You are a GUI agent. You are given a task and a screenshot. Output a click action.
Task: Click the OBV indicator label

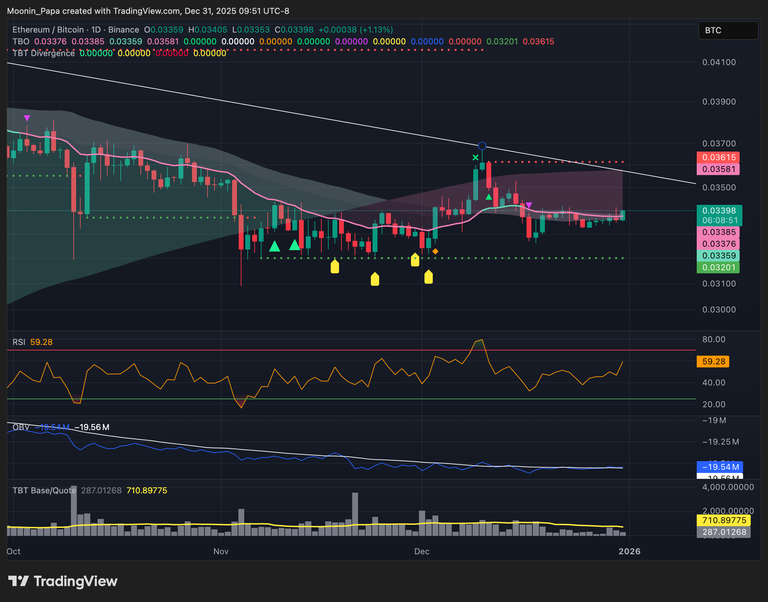[x=19, y=427]
